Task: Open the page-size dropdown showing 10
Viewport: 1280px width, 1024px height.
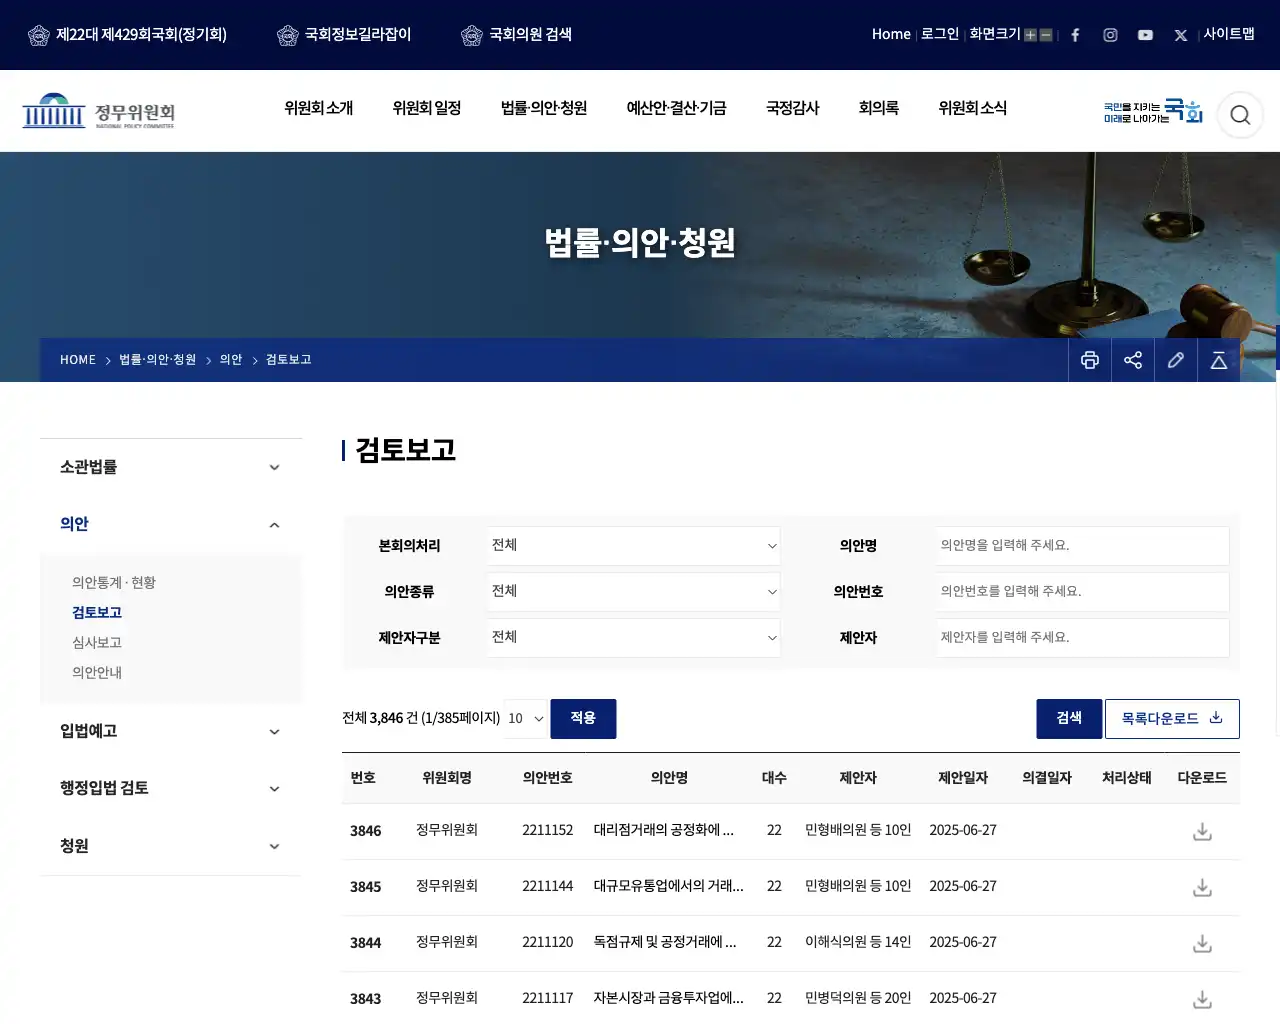Action: point(526,719)
